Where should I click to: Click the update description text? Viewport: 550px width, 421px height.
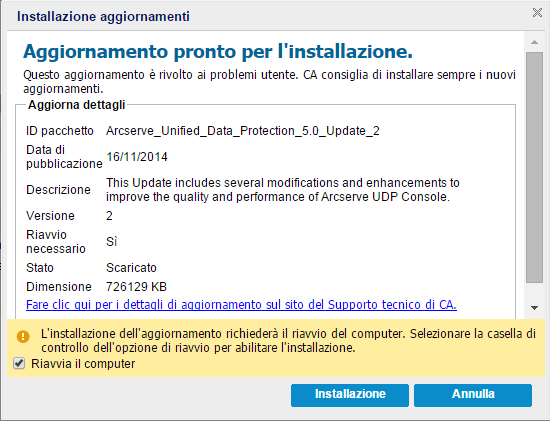point(283,190)
